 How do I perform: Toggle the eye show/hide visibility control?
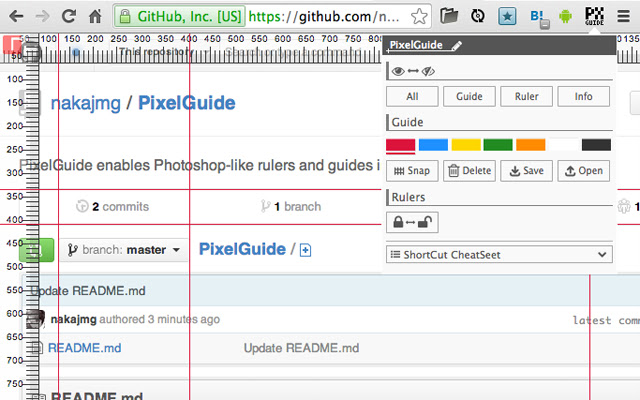[413, 71]
